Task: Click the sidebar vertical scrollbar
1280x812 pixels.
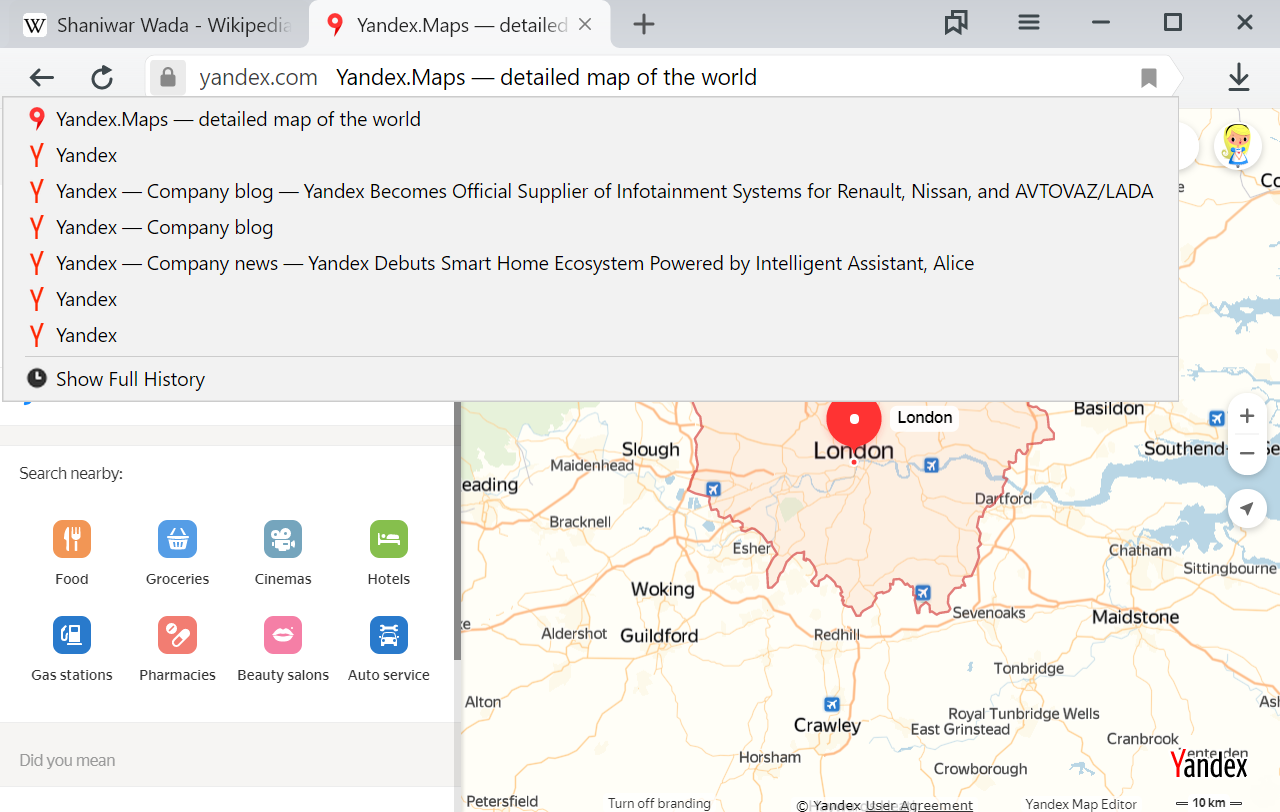Action: [458, 530]
